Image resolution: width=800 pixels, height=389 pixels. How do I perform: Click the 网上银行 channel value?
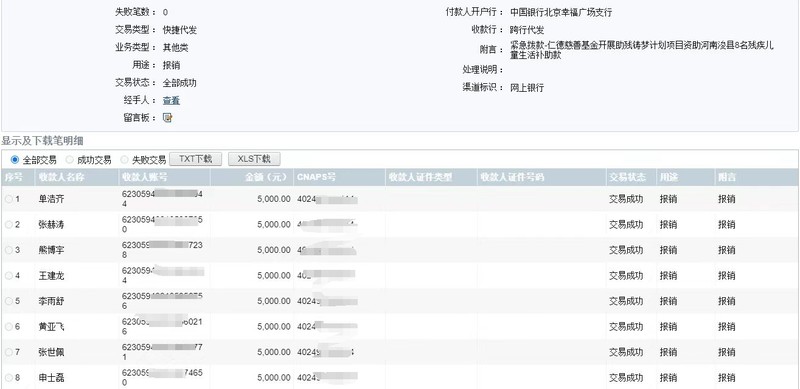[x=527, y=88]
